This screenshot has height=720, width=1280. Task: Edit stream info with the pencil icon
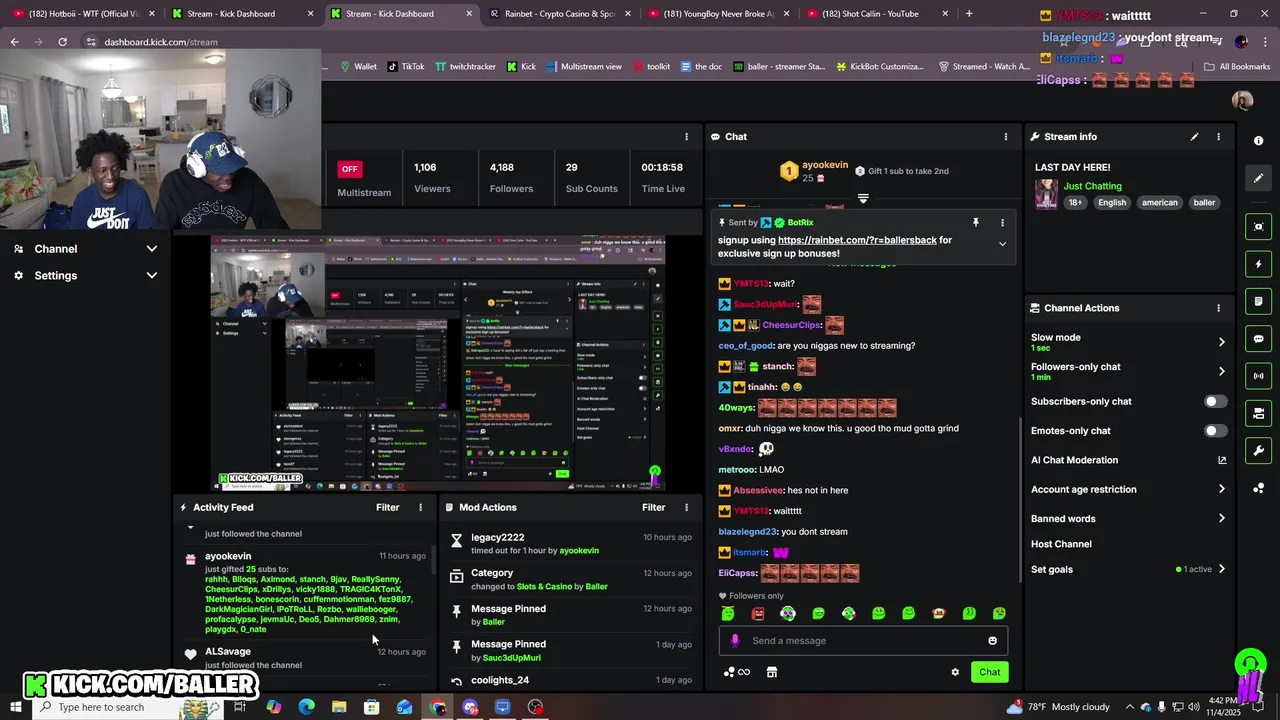1194,137
